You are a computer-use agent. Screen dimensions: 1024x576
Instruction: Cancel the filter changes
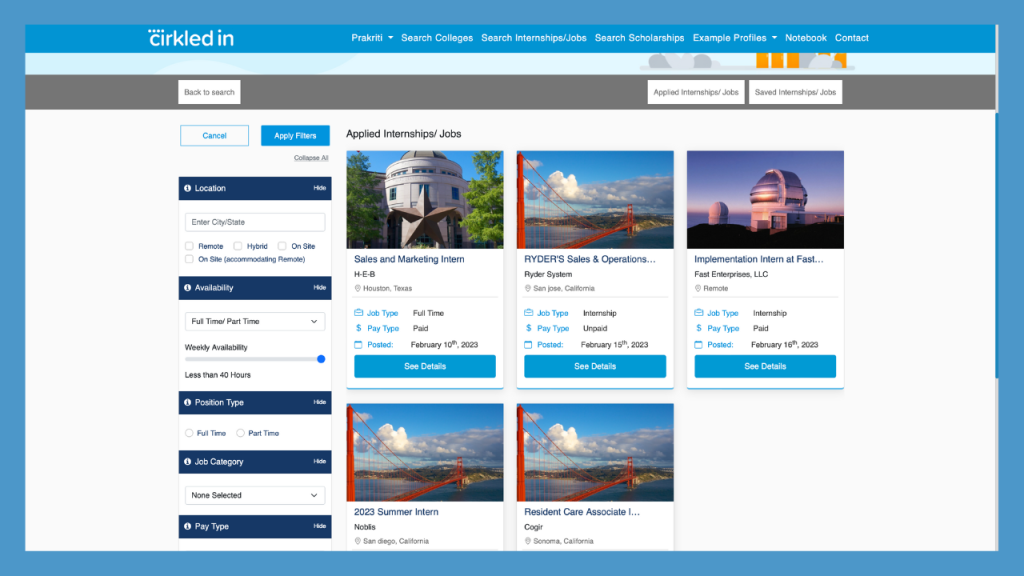tap(214, 136)
